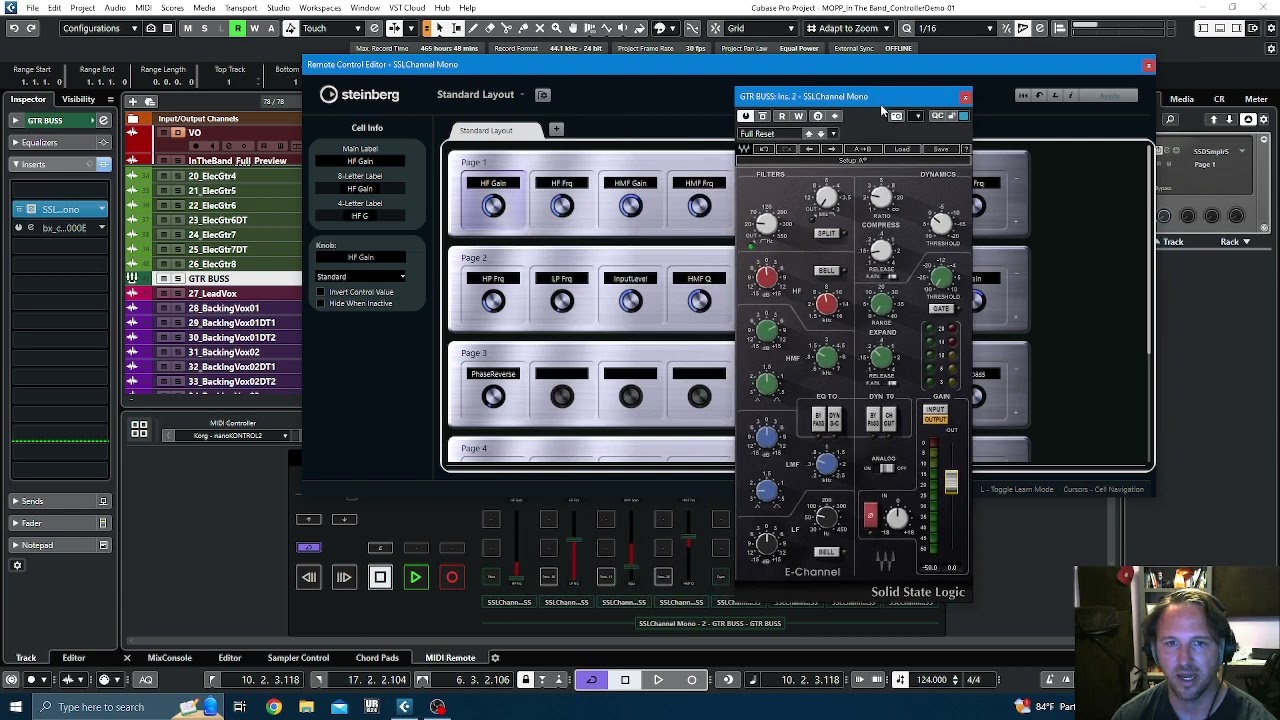This screenshot has height=720, width=1280.
Task: Switch to the Chord Pads tab
Action: [377, 658]
